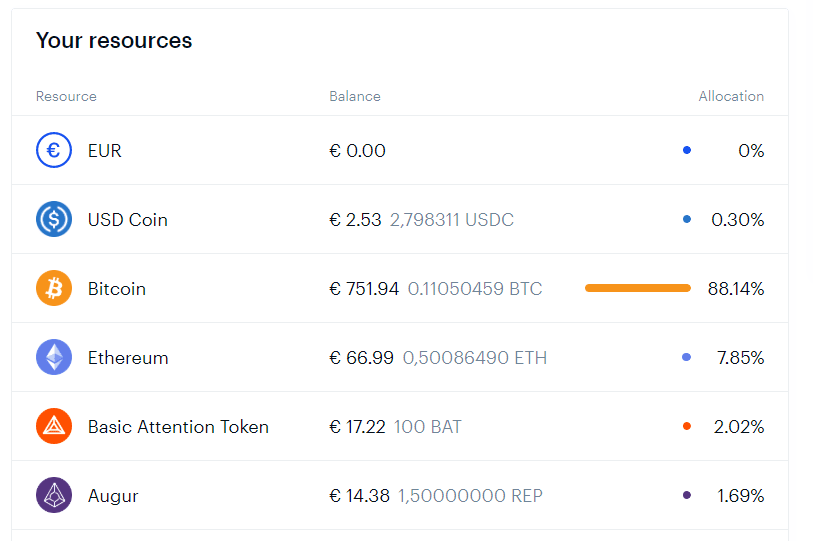This screenshot has height=541, width=813.
Task: Open the Bitcoin resource name link
Action: [117, 289]
